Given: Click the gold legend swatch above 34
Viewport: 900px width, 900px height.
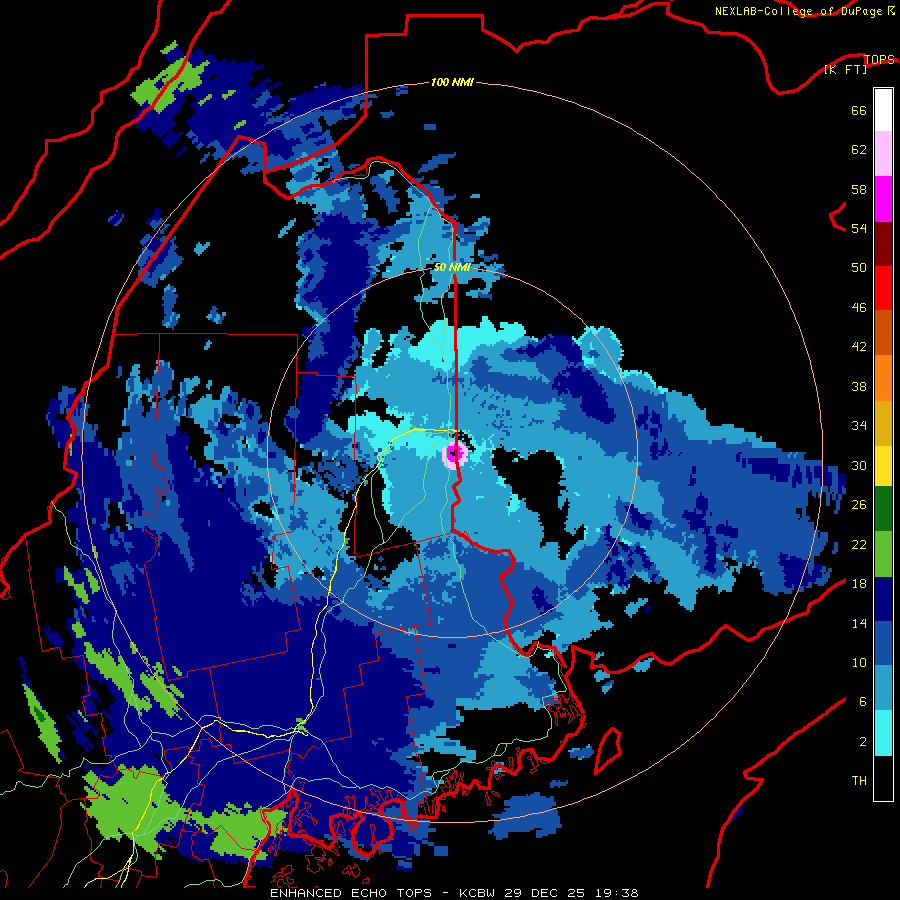Looking at the screenshot, I should (x=883, y=423).
